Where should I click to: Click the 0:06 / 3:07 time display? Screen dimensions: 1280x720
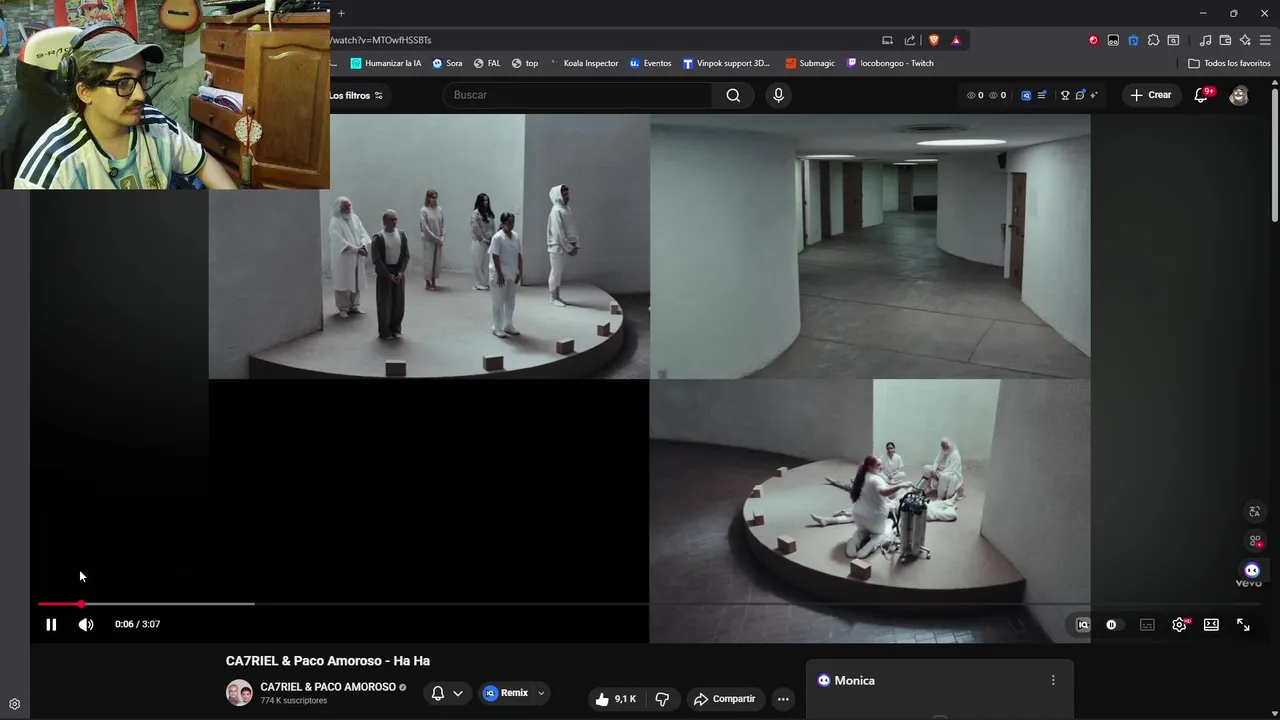coord(137,624)
